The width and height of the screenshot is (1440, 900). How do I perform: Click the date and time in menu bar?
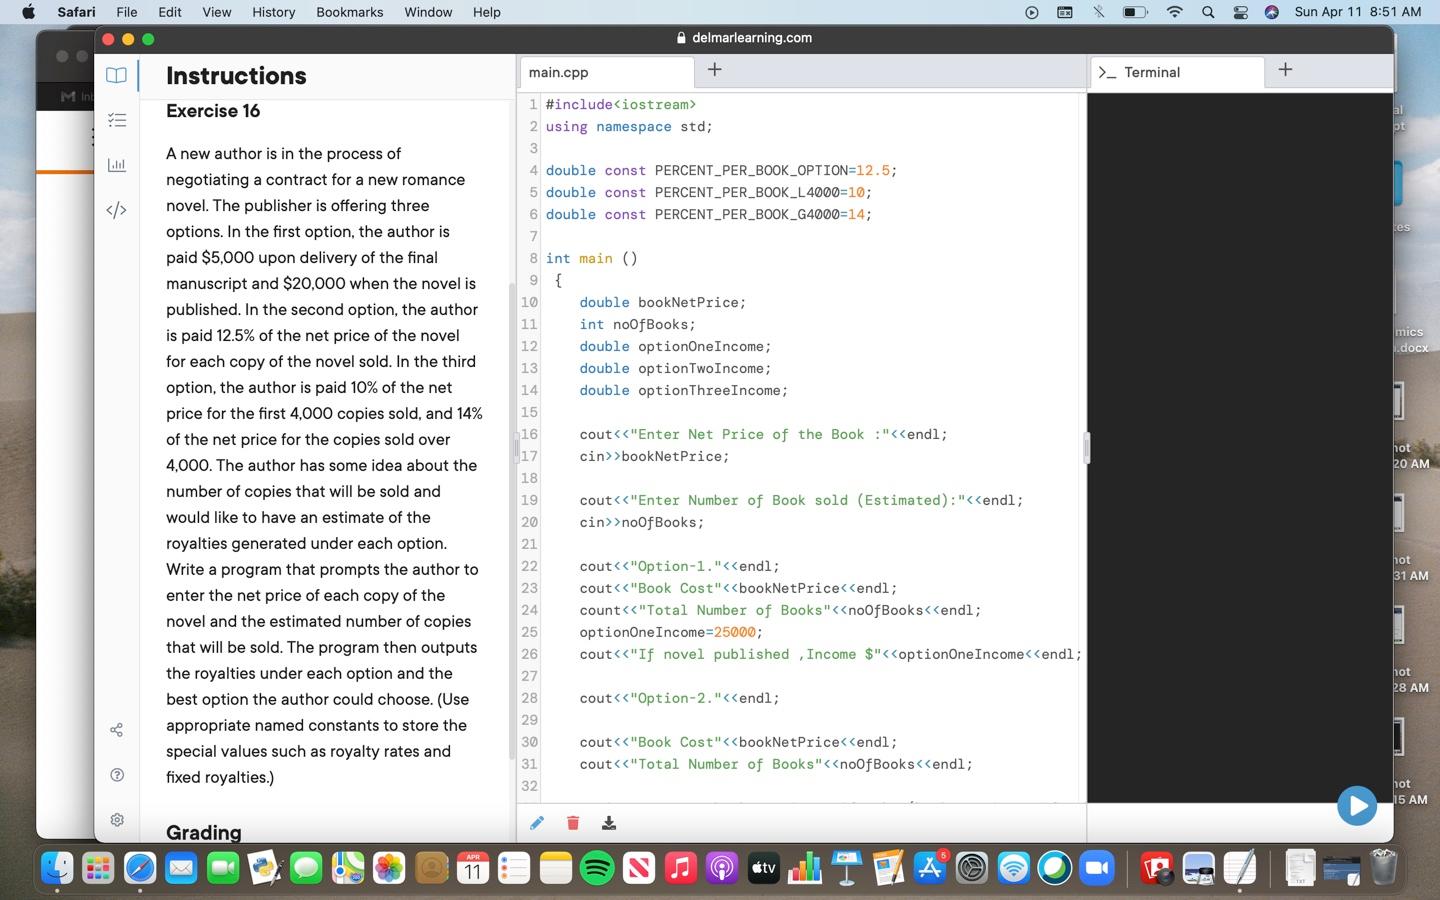[1358, 12]
